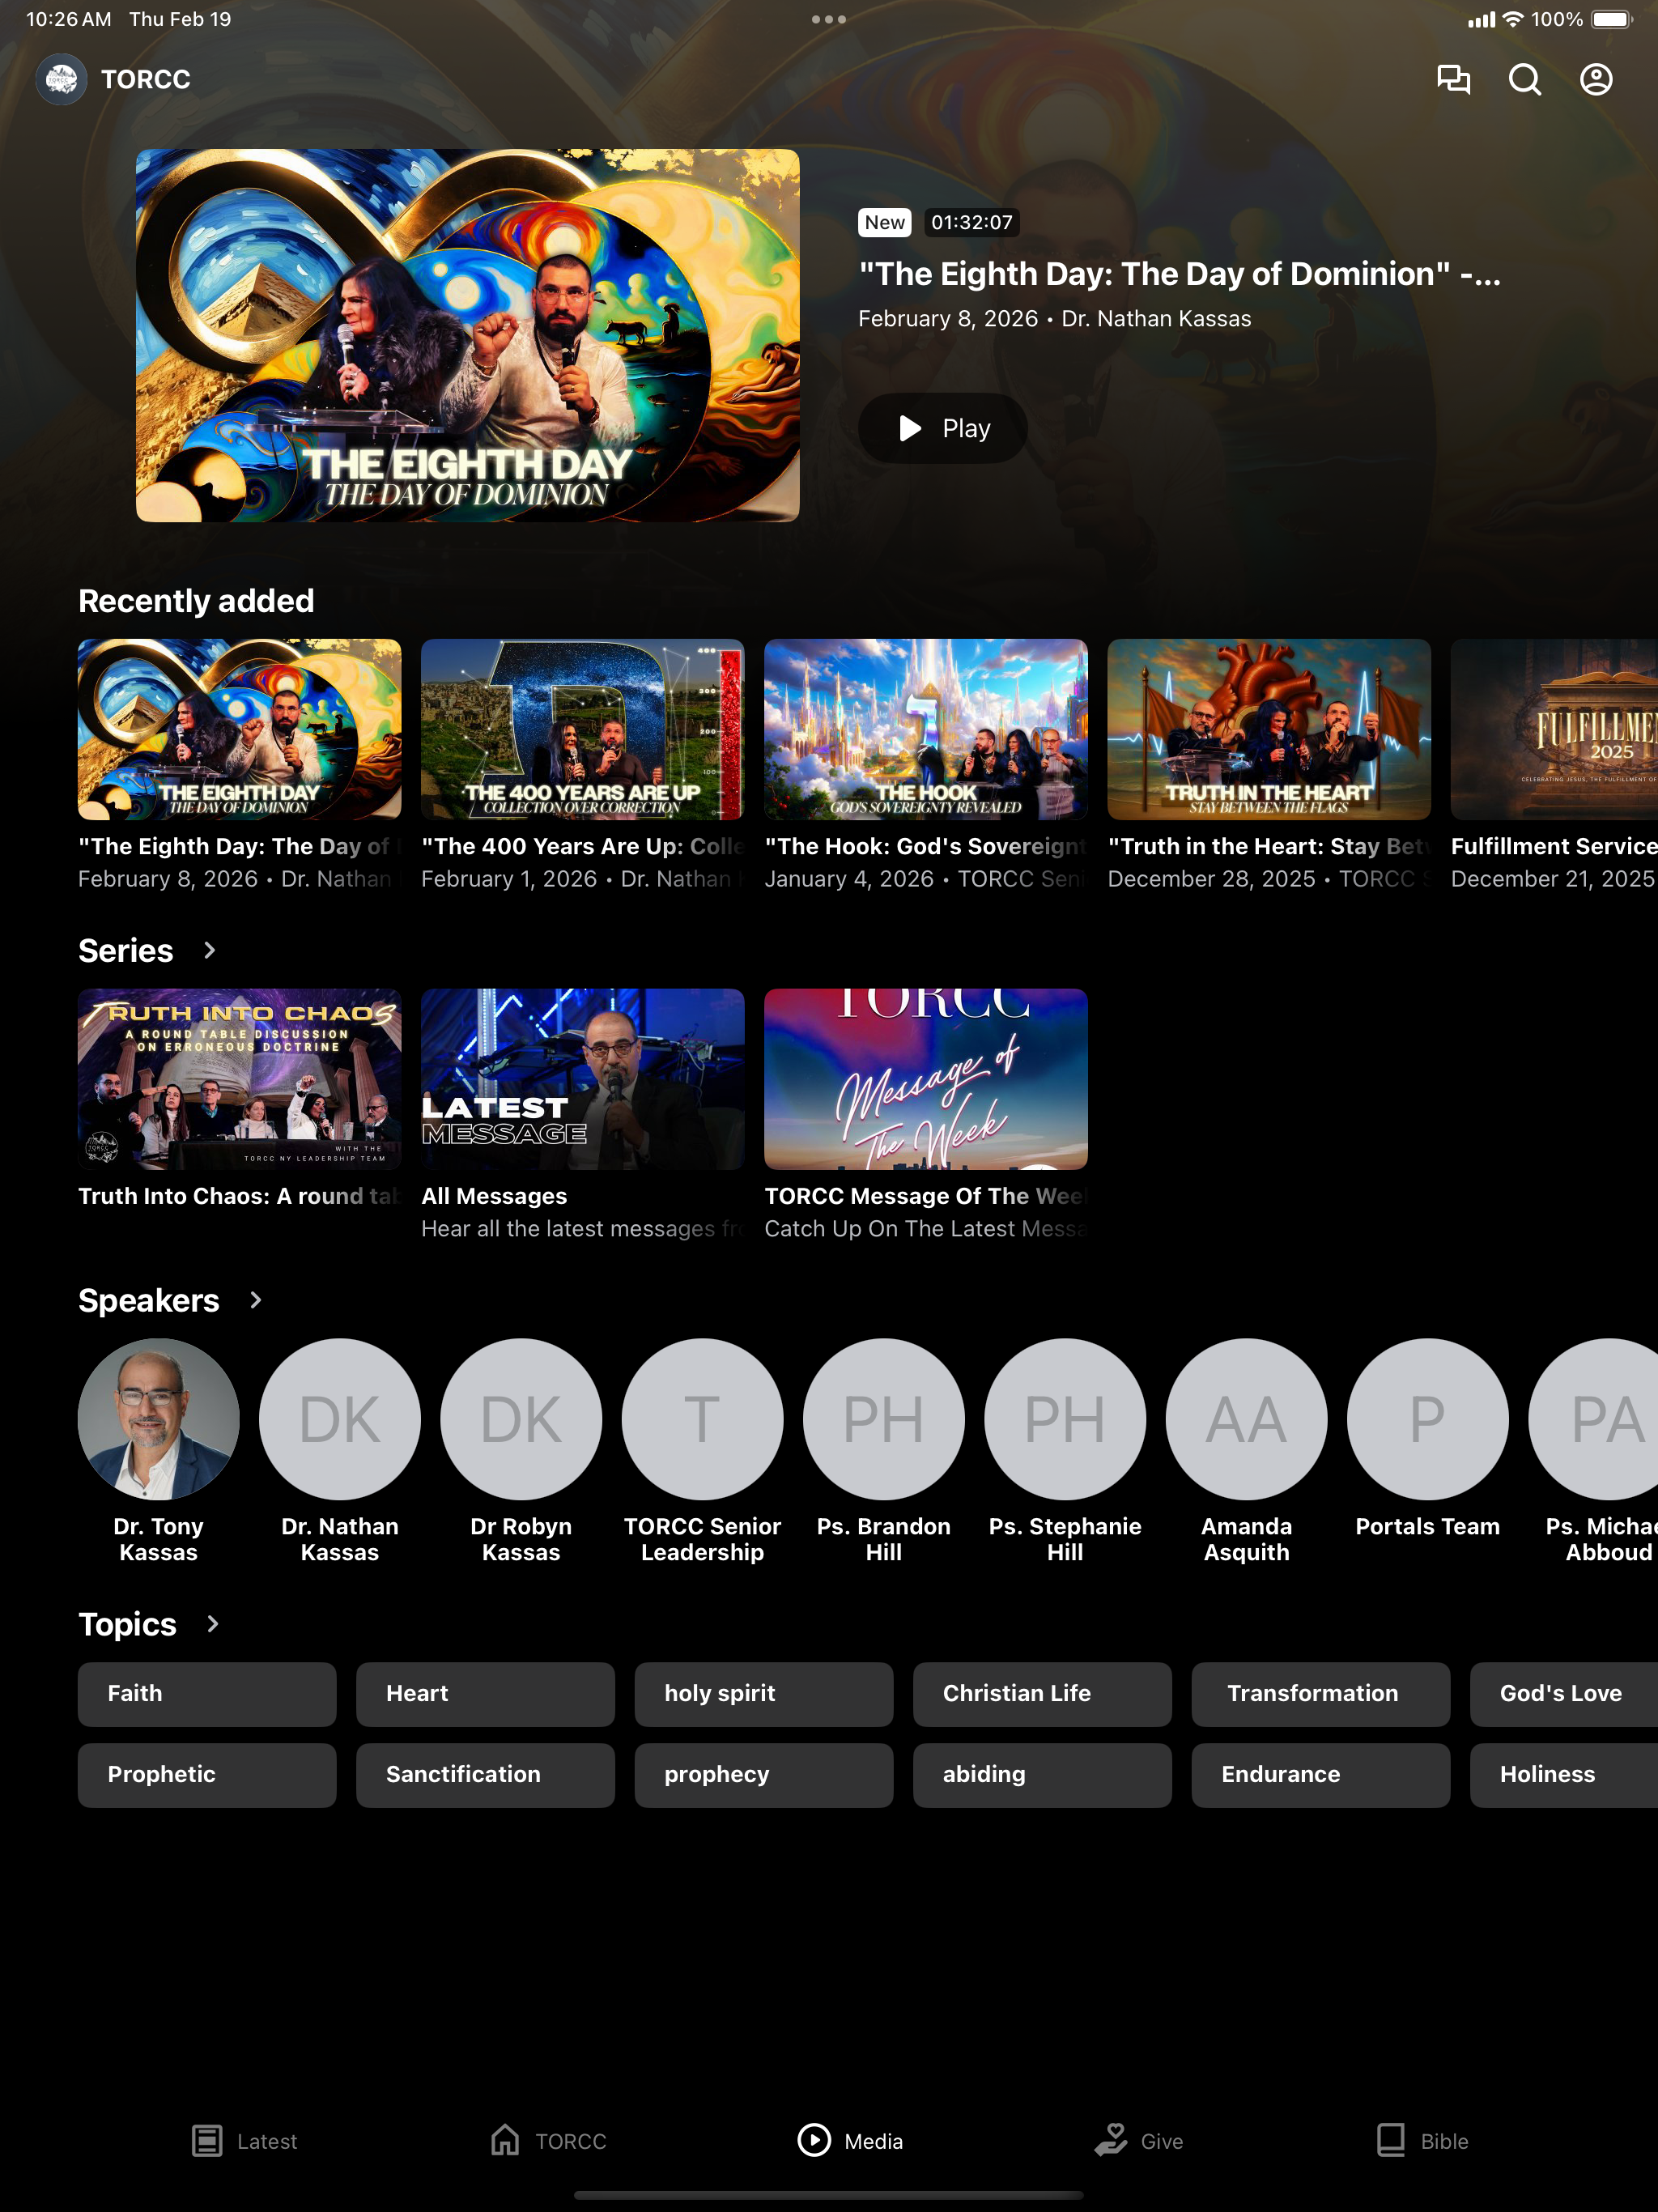Viewport: 1658px width, 2212px height.
Task: Play The Eighth Day featured message
Action: [x=943, y=428]
